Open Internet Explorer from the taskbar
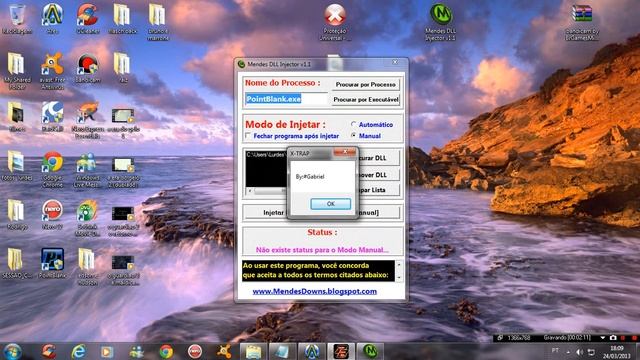 click(x=78, y=351)
